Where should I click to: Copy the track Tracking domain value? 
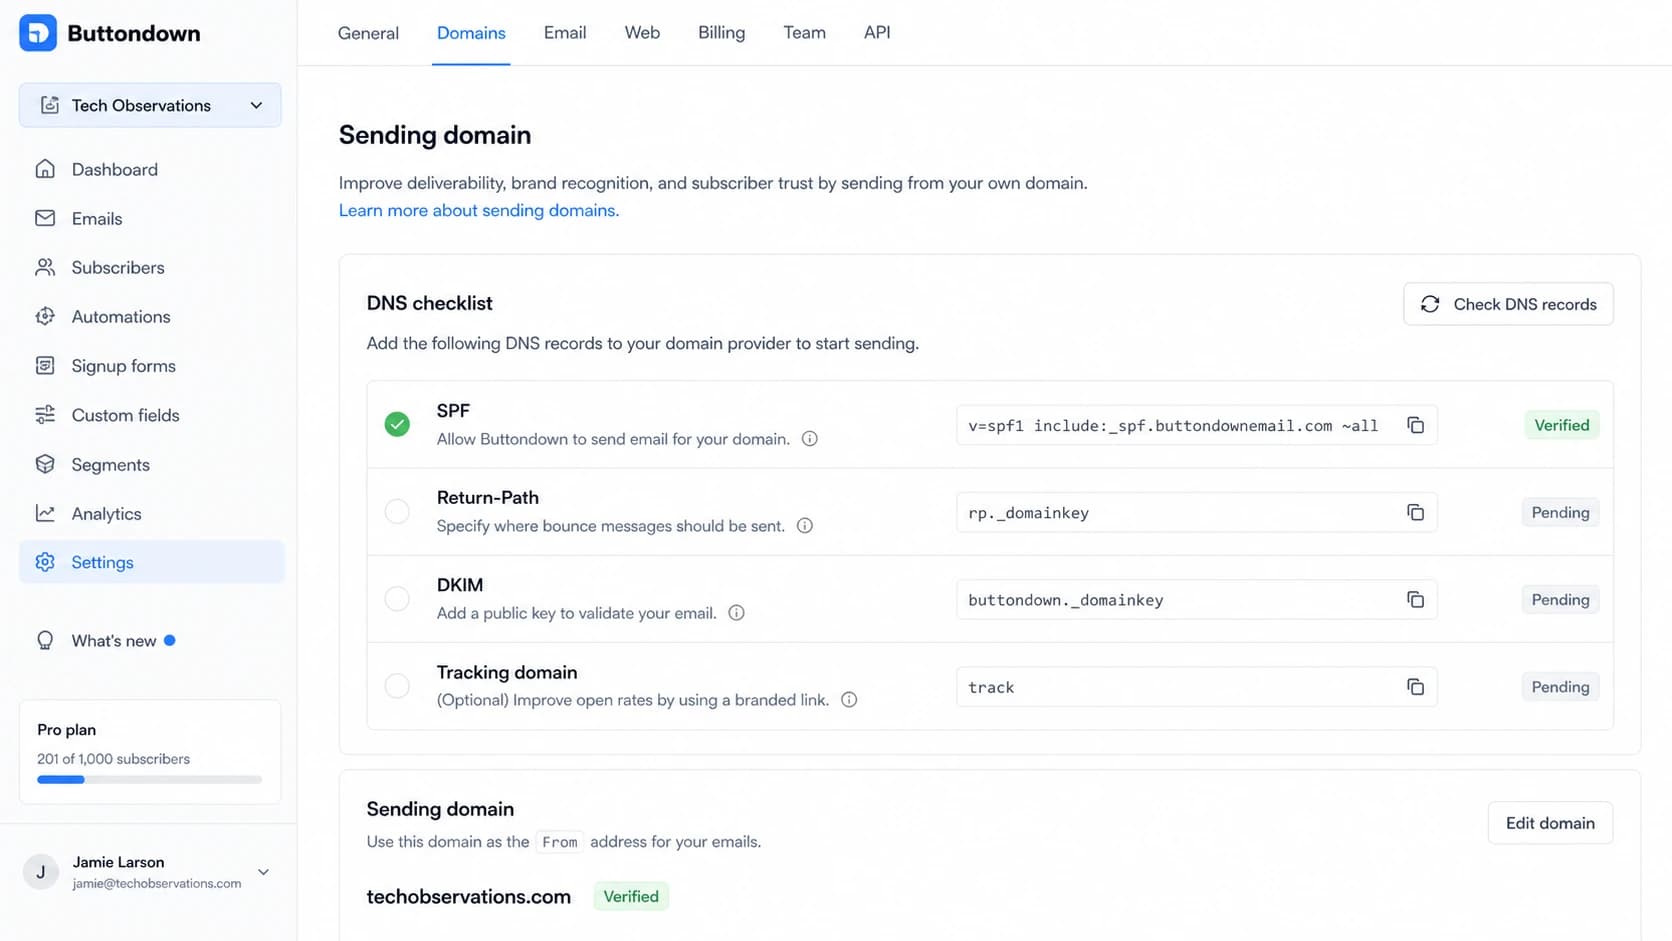[x=1415, y=687]
